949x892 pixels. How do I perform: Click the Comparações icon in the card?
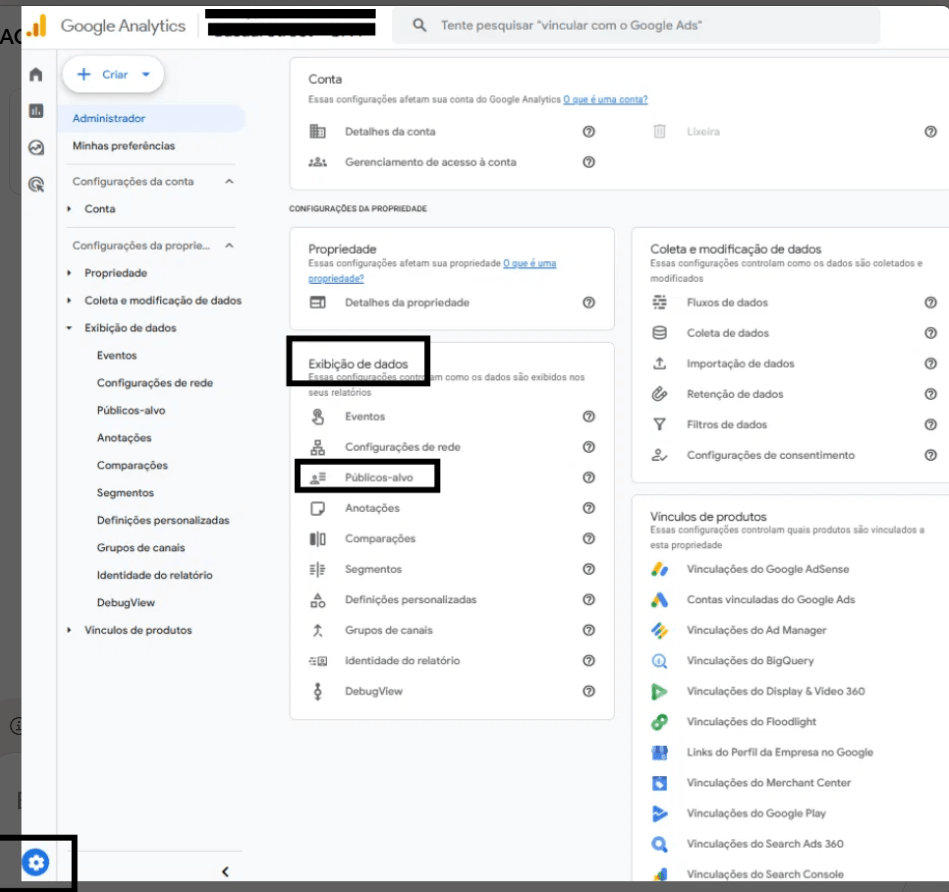pos(318,539)
